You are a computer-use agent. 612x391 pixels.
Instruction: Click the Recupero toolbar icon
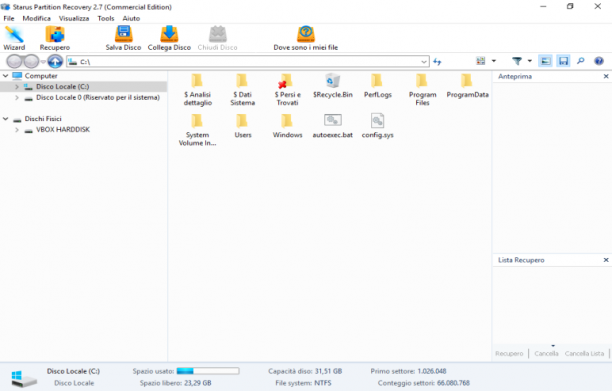(x=55, y=38)
